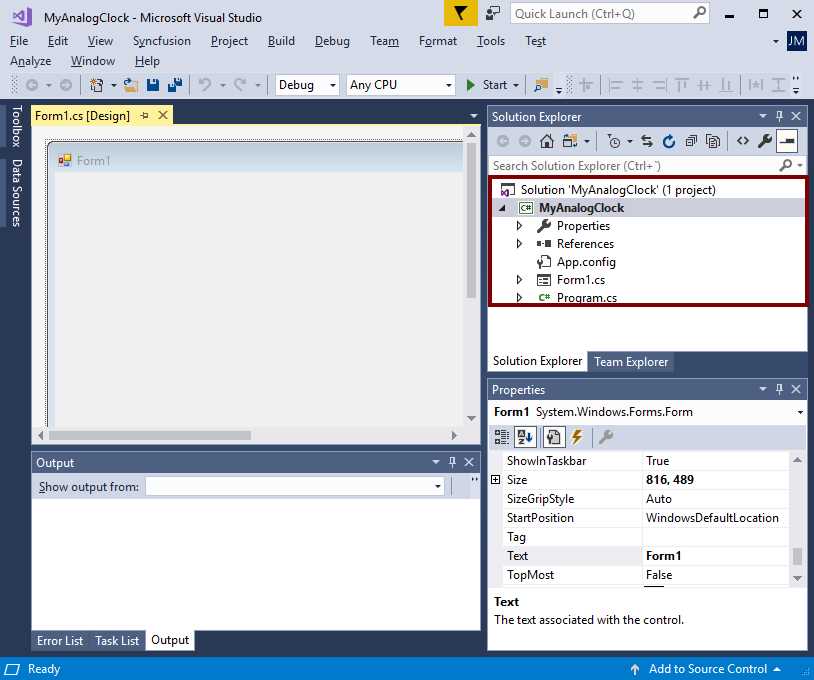Switch to the Error List tab
Screen dimensions: 814x680
(60, 641)
